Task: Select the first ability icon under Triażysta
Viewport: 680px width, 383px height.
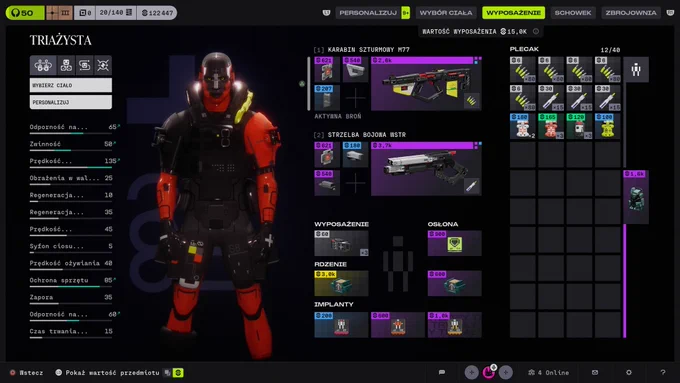Action: (43, 65)
